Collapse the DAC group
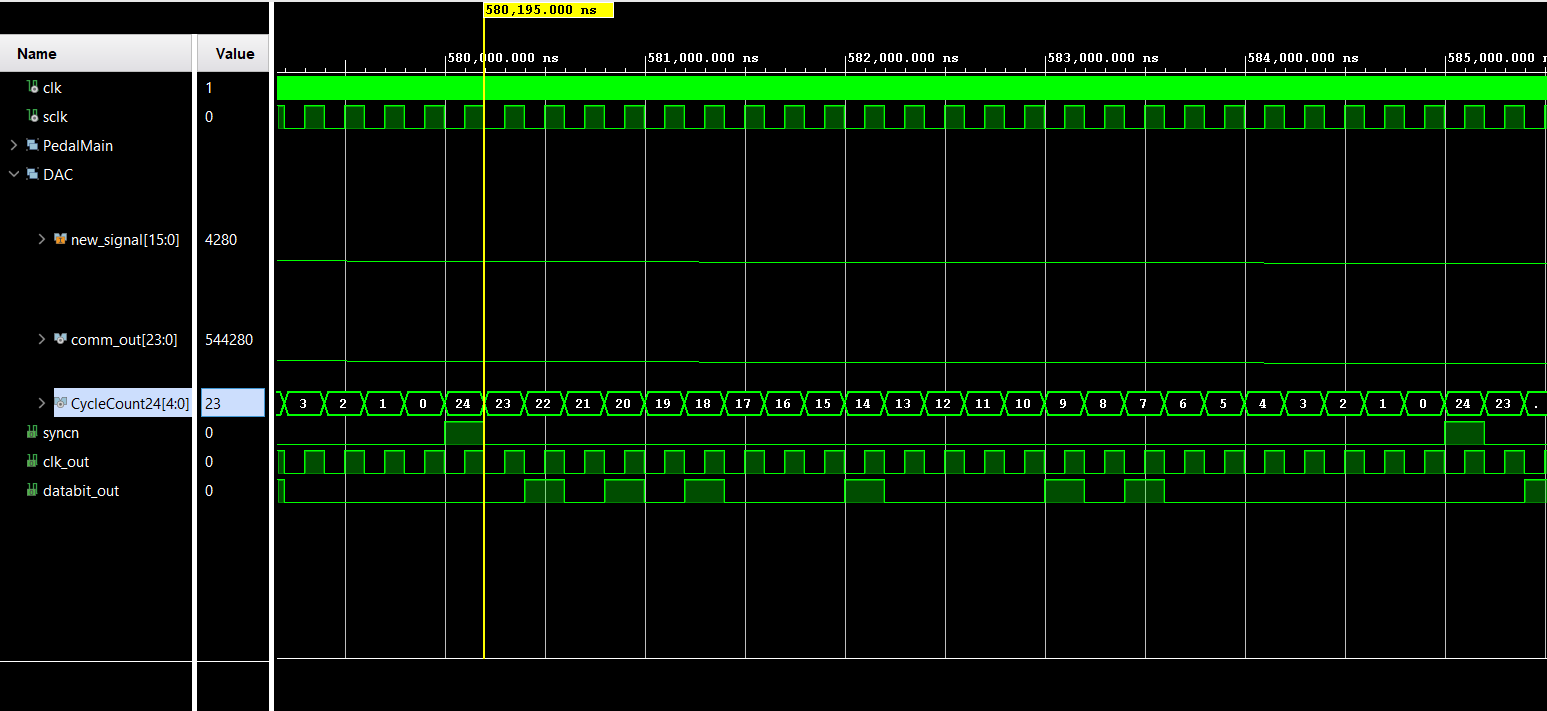 pos(14,175)
